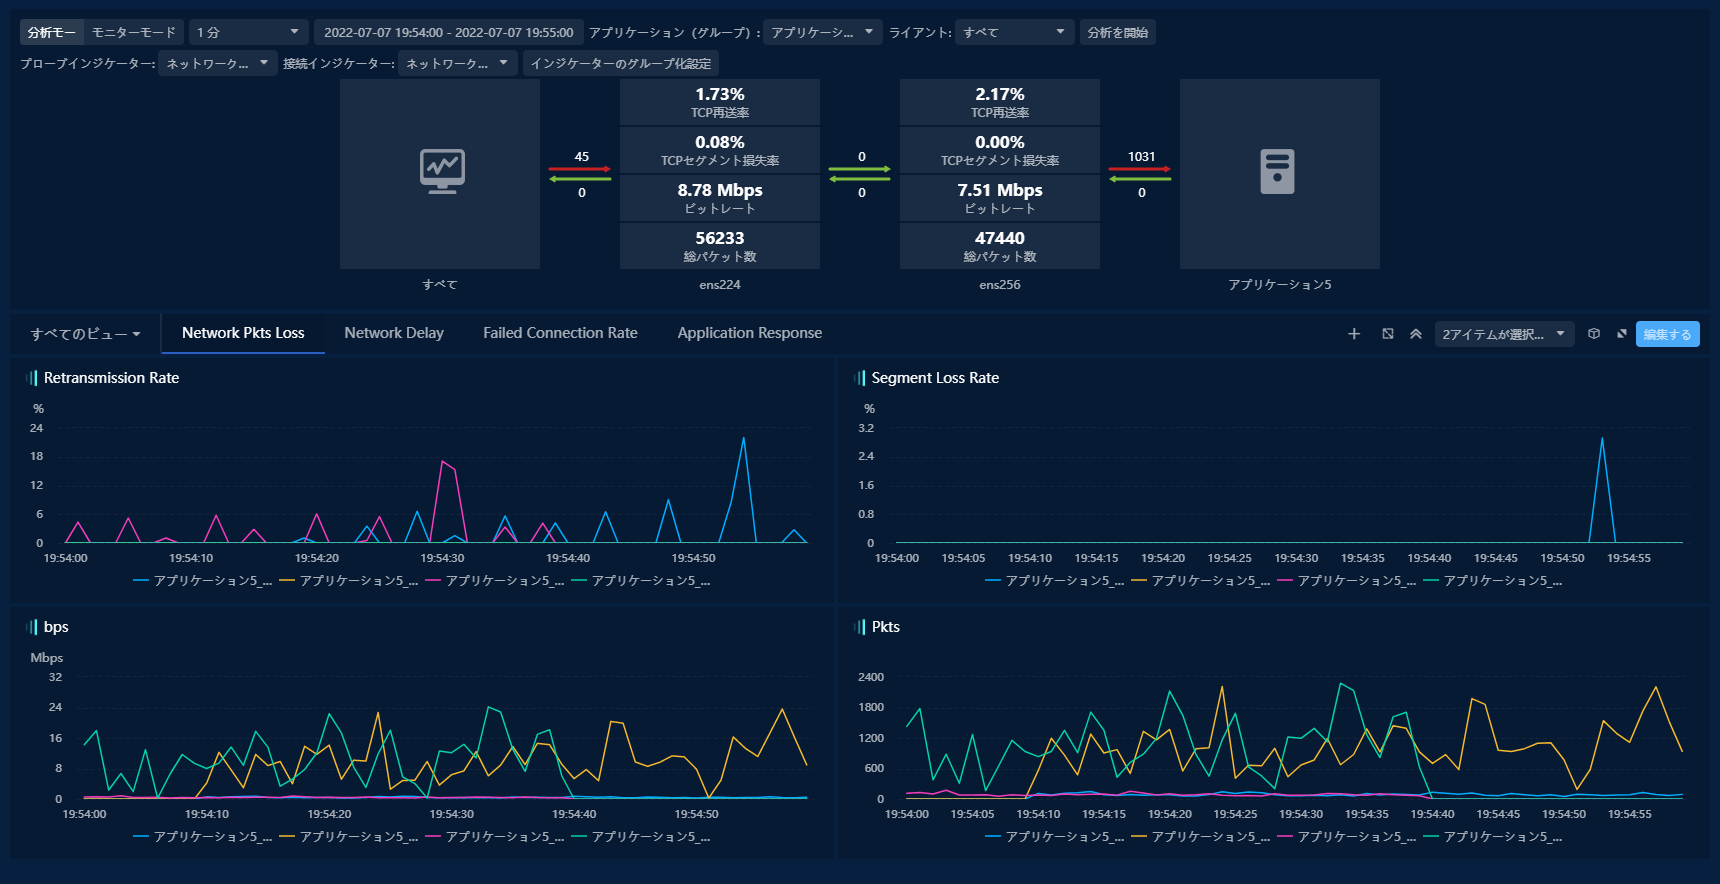This screenshot has width=1720, height=884.
Task: Open the 1分 time interval dropdown
Action: click(x=248, y=33)
